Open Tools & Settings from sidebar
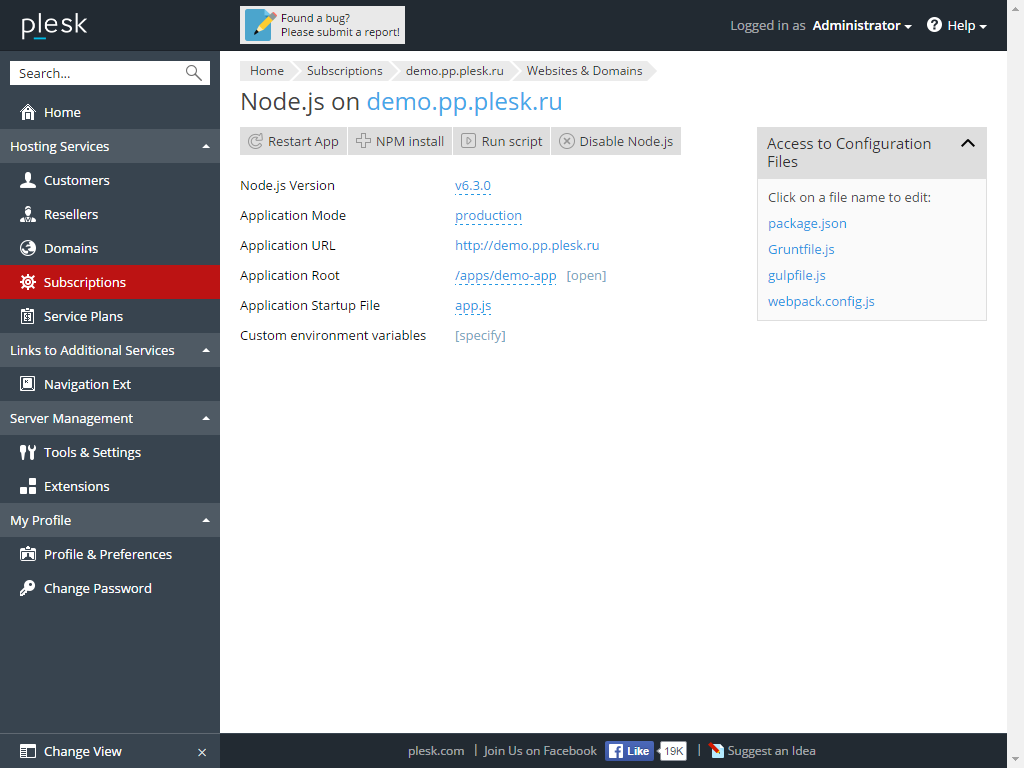The width and height of the screenshot is (1024, 768). (x=92, y=453)
